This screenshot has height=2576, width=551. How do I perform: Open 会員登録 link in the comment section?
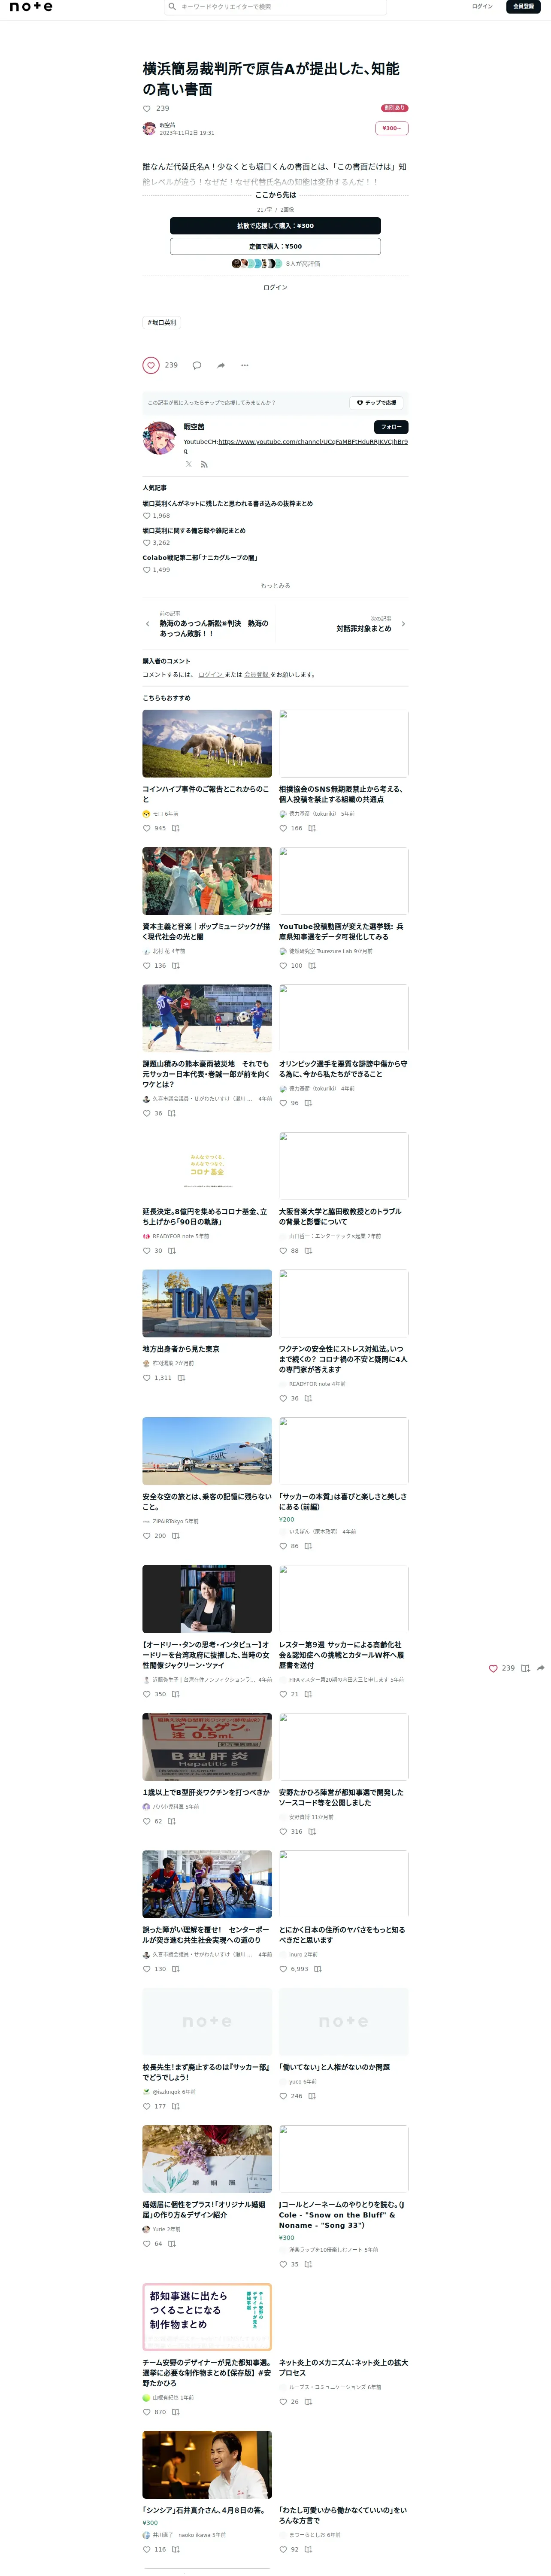click(x=256, y=675)
